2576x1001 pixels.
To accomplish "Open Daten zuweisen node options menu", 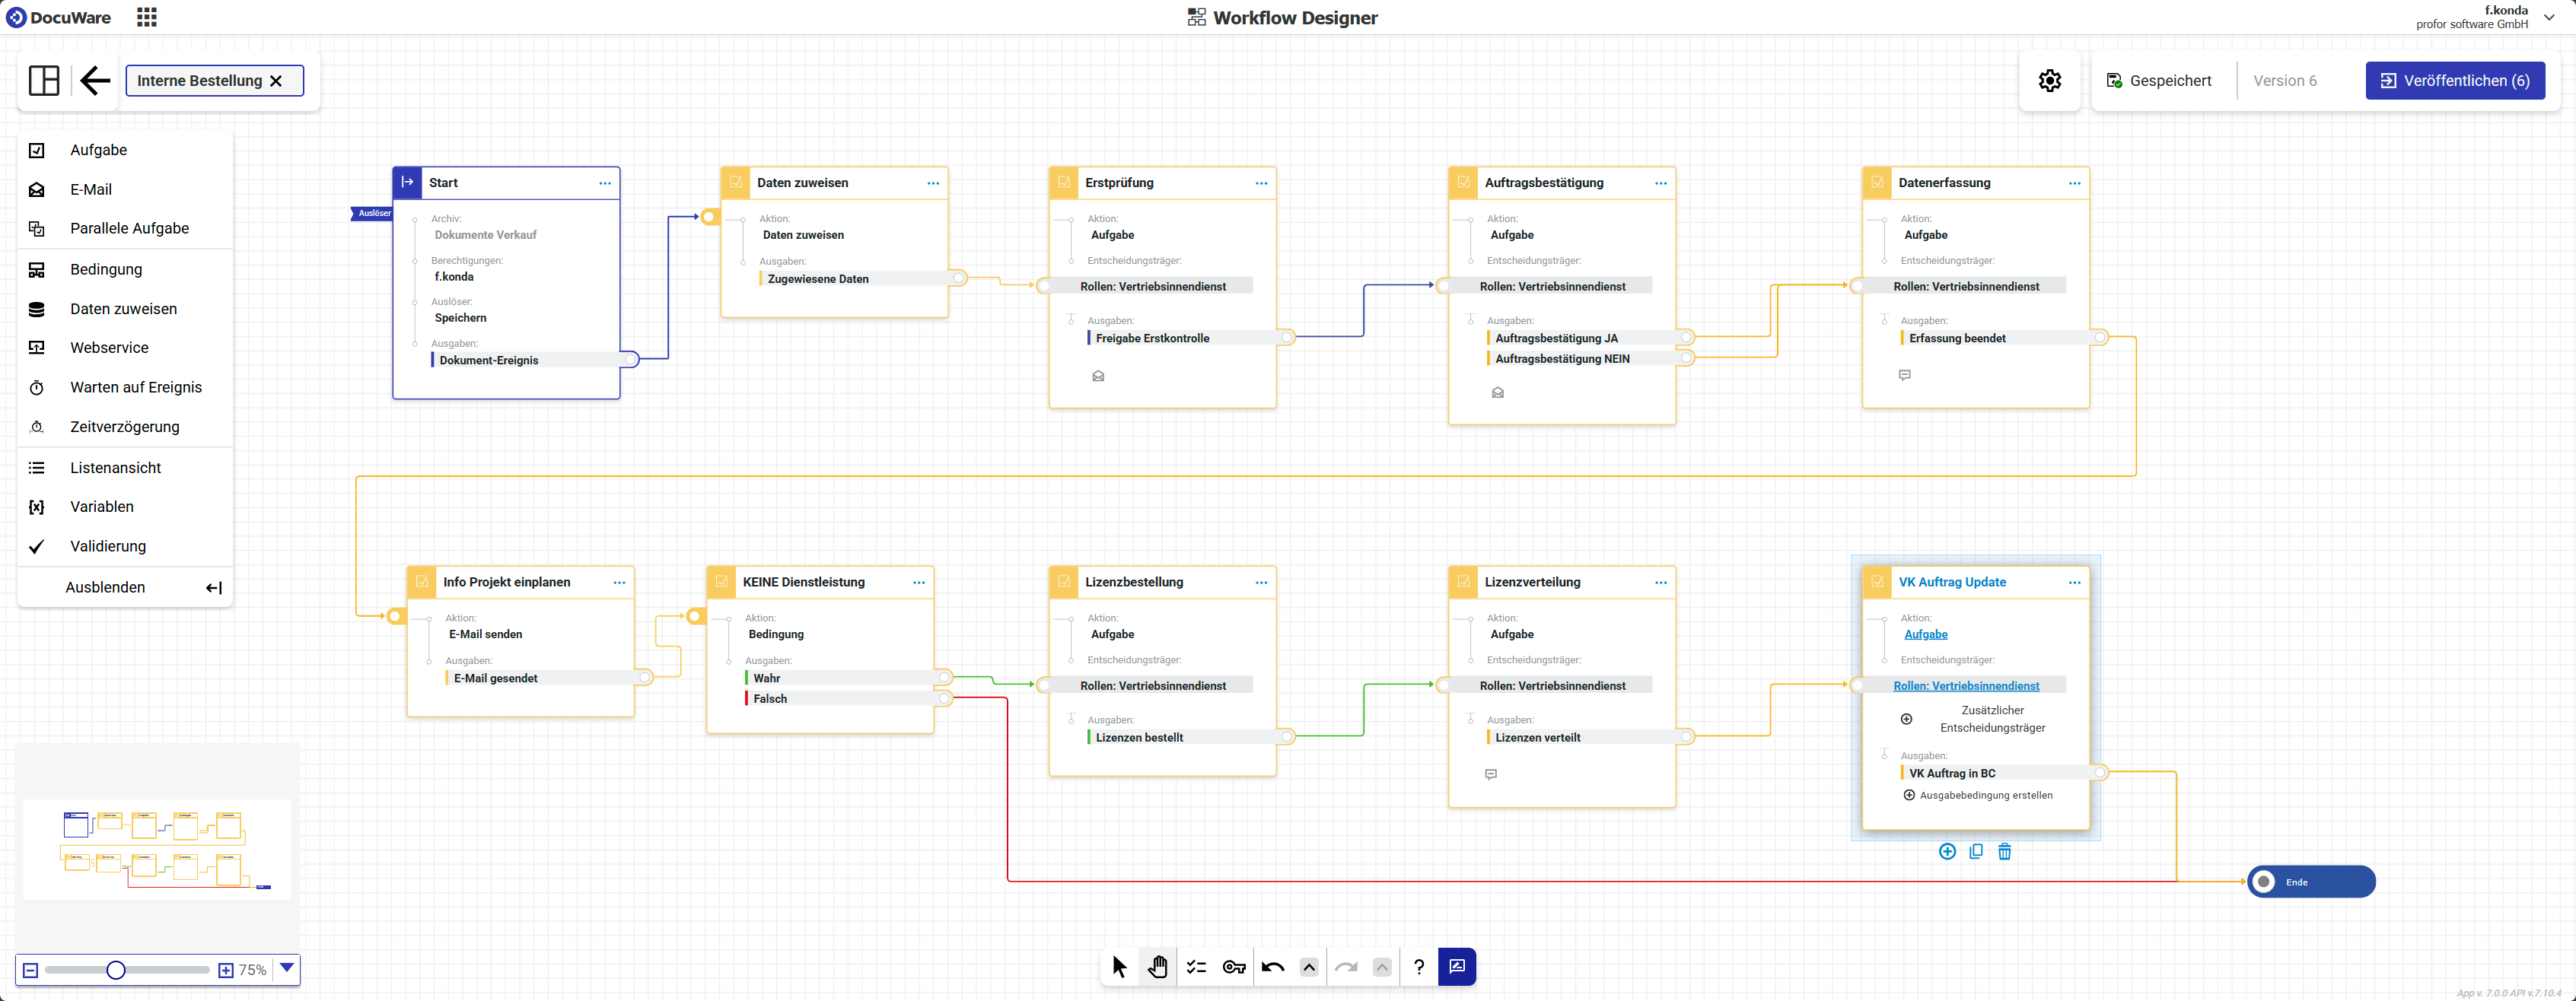I will click(933, 183).
